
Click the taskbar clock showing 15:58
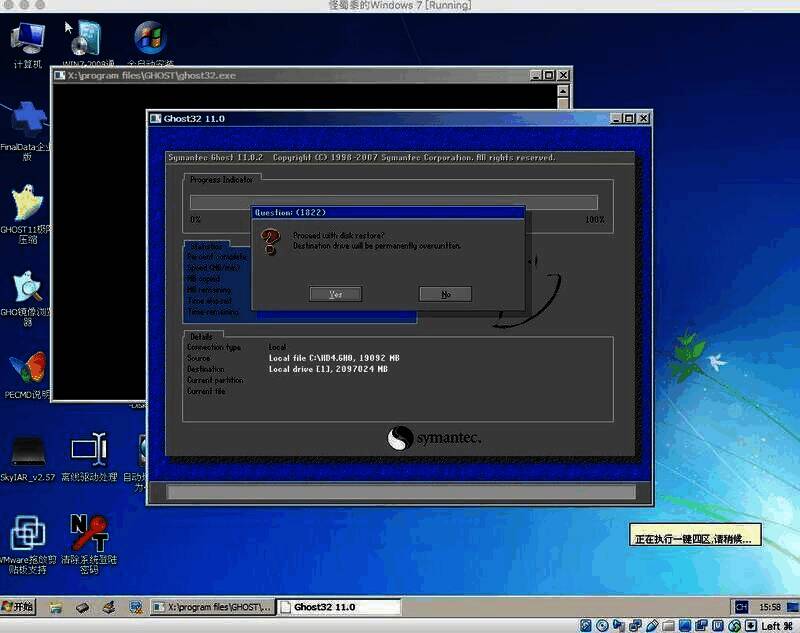[x=770, y=607]
